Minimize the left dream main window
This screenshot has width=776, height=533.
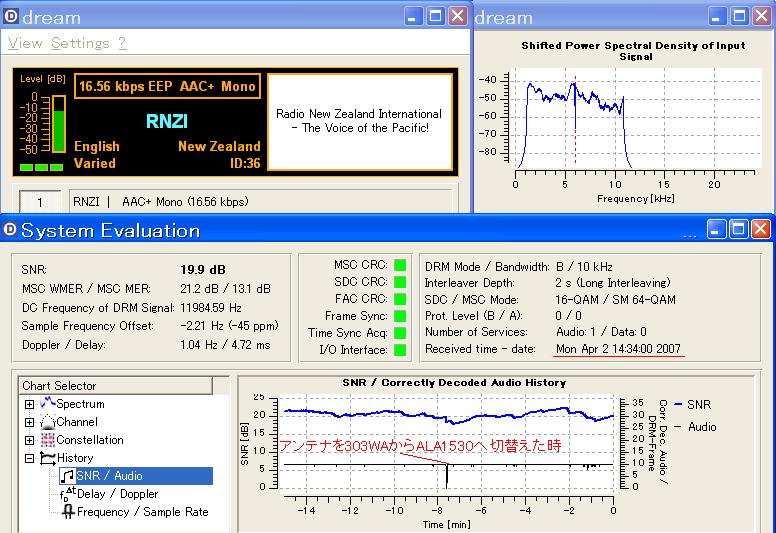pyautogui.click(x=413, y=16)
